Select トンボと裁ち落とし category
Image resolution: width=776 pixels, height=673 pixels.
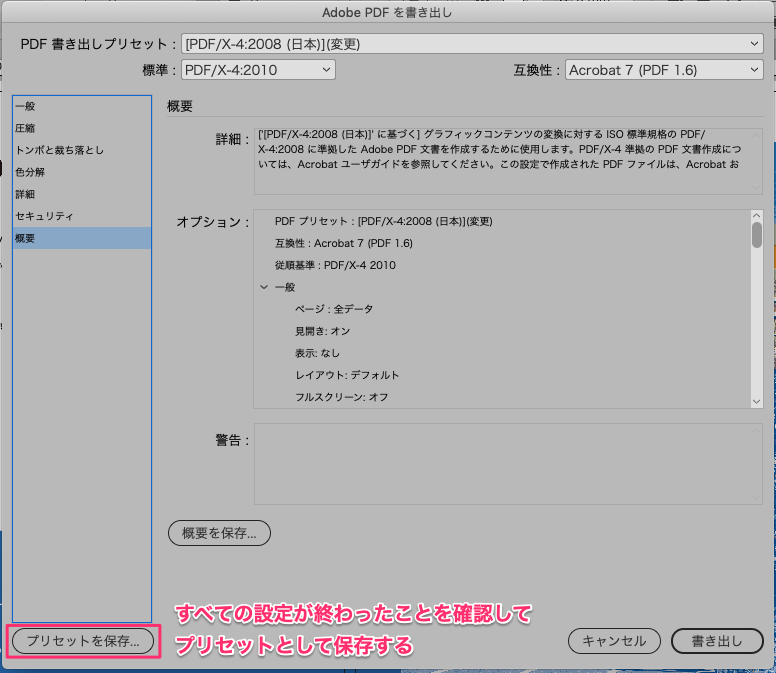click(82, 150)
